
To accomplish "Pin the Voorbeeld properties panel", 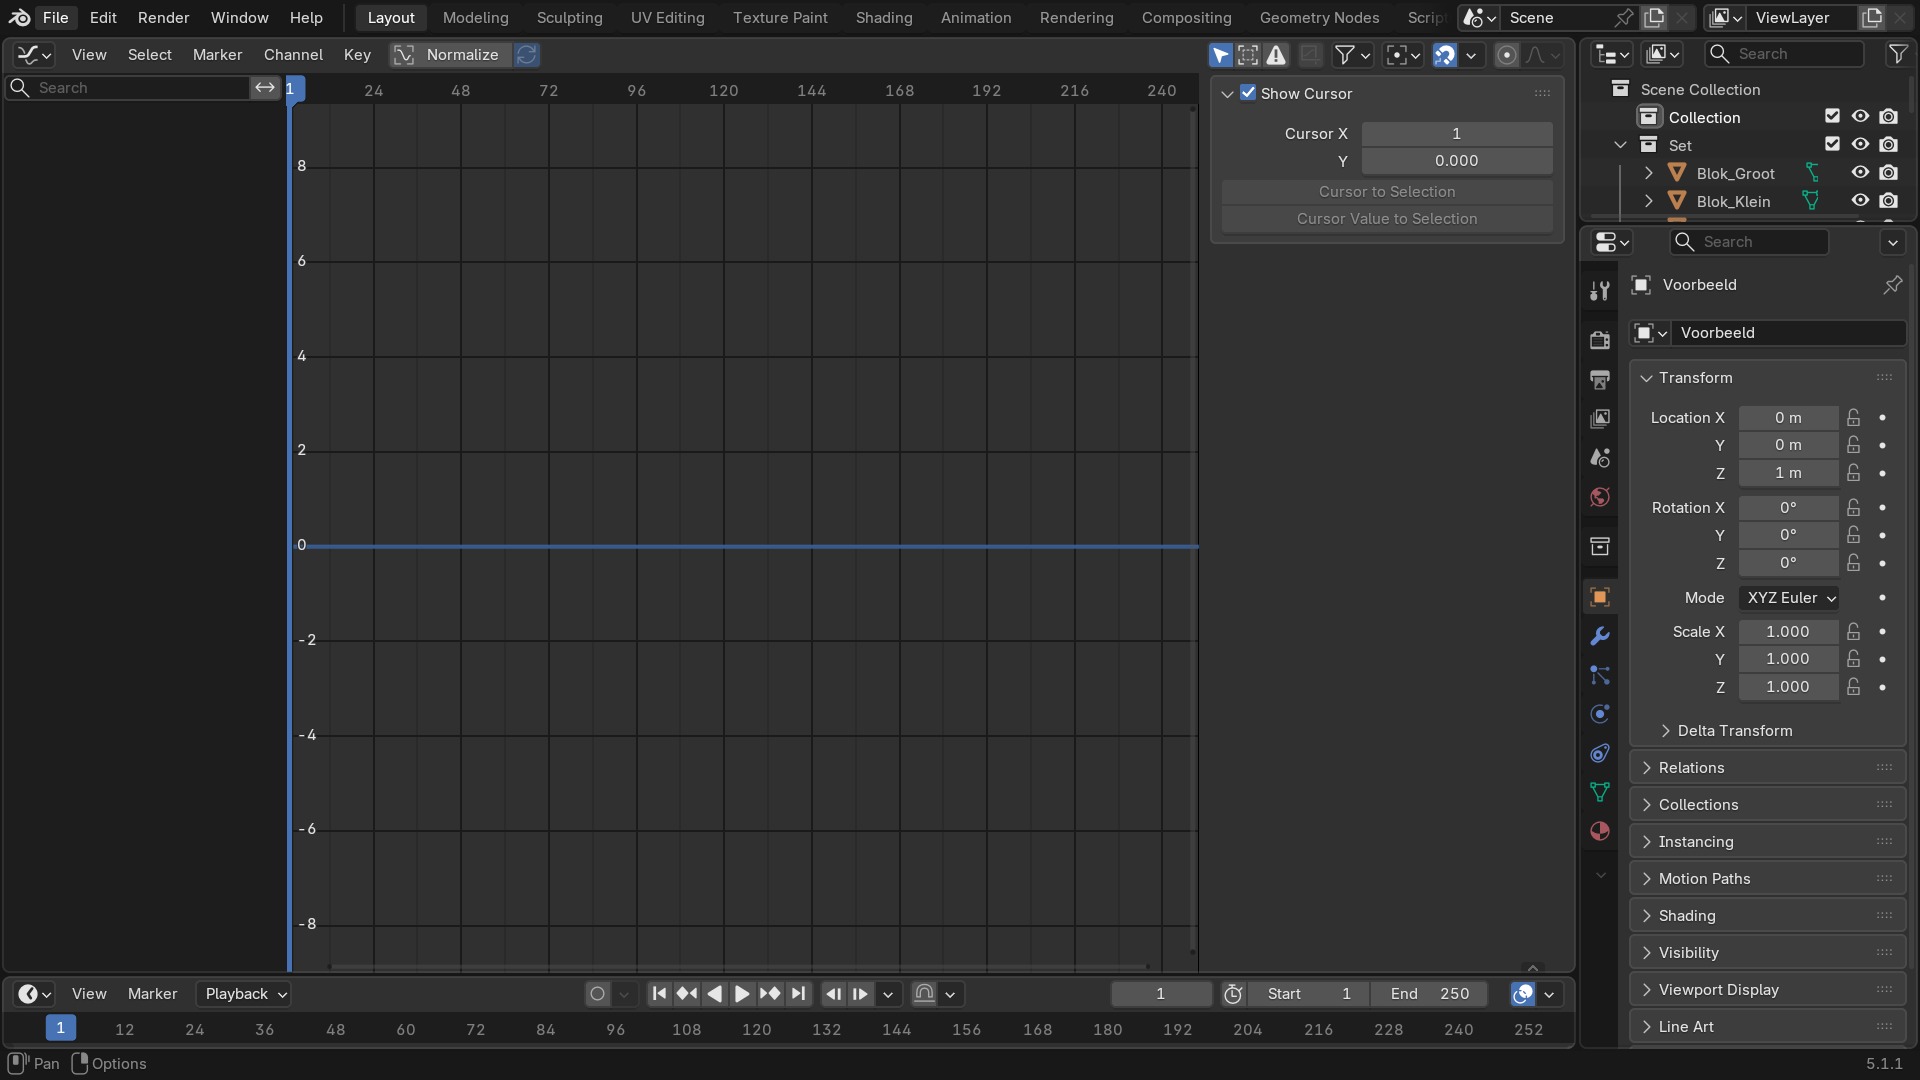I will pos(1892,285).
